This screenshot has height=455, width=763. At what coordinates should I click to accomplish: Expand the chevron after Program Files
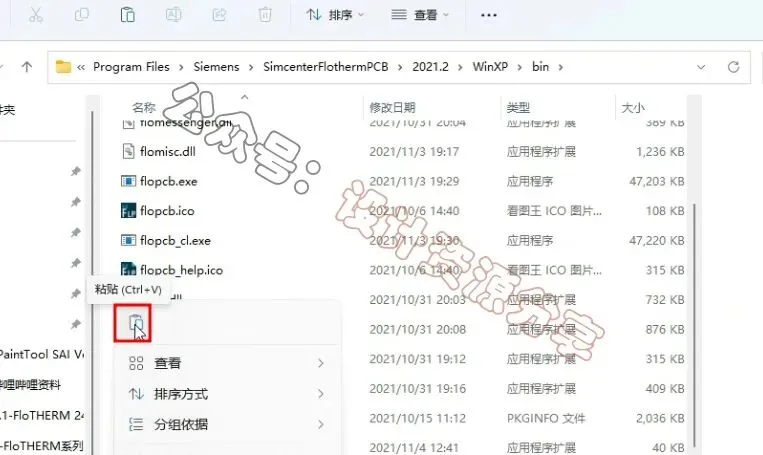[x=181, y=67]
